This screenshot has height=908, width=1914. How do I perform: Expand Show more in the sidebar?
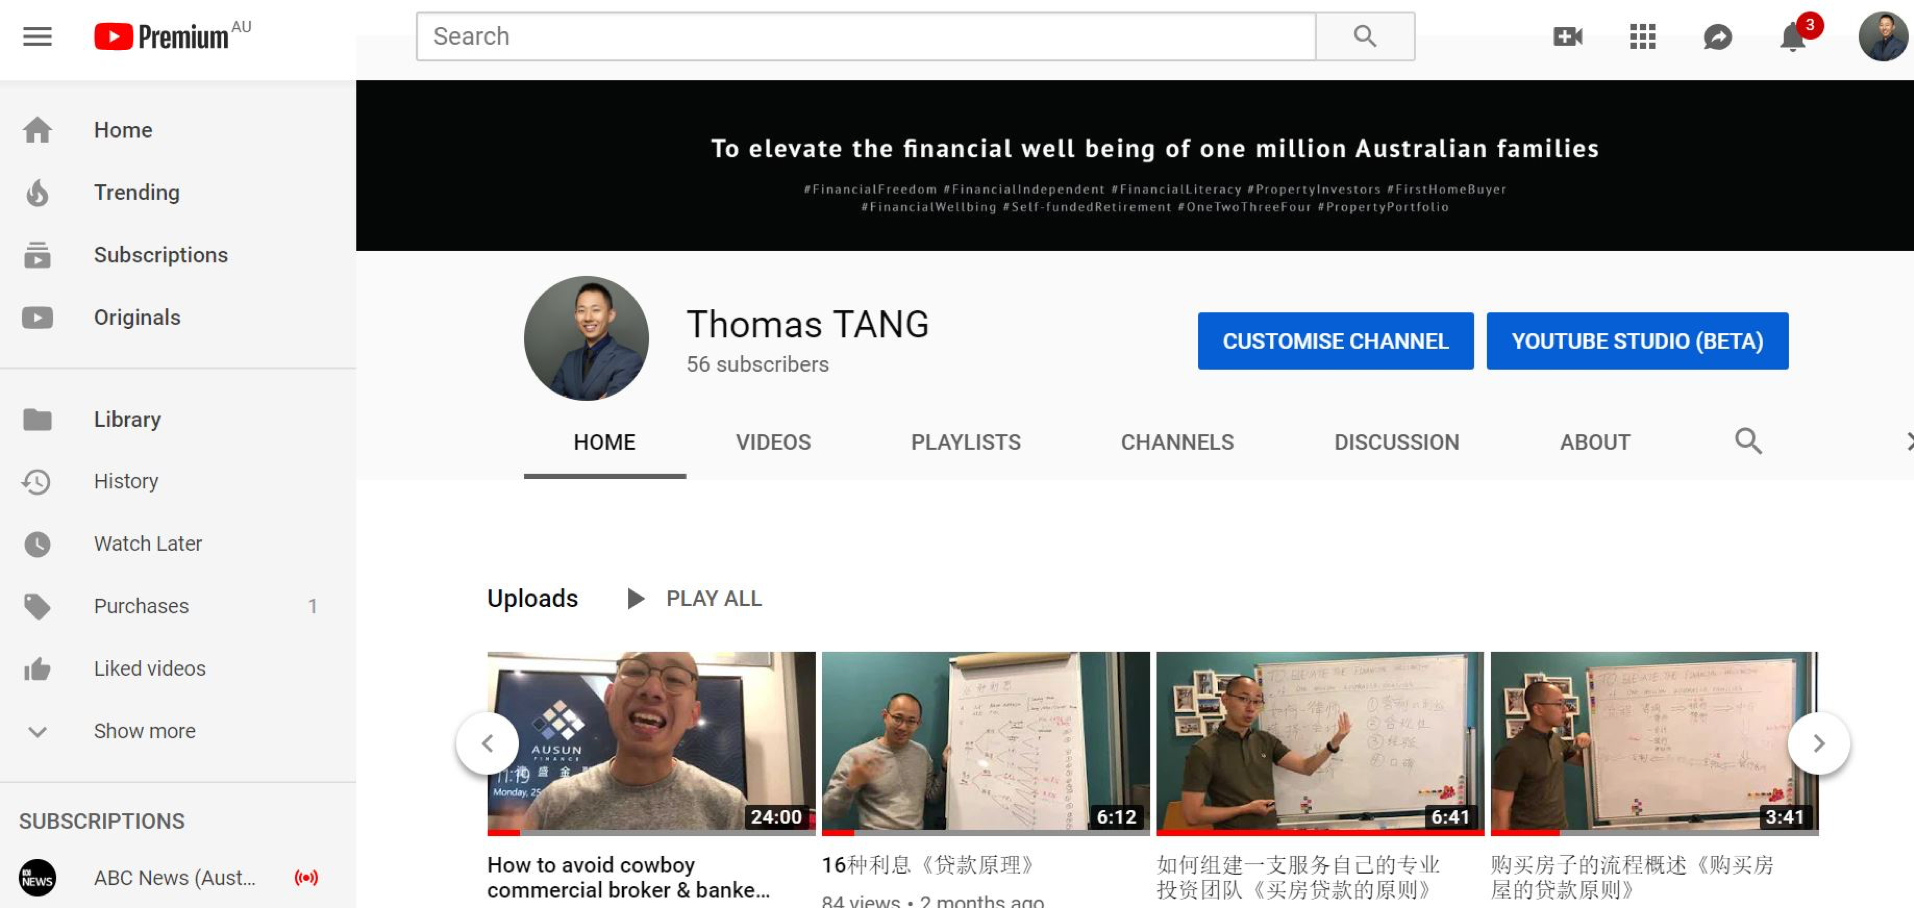(144, 731)
